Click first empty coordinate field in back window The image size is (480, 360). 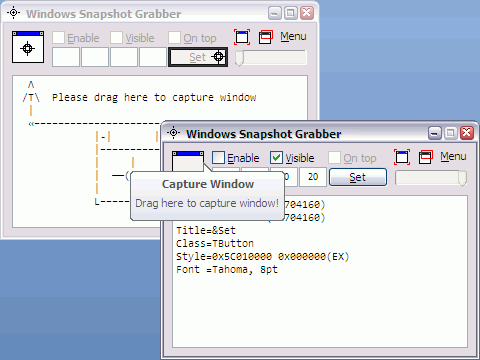click(66, 57)
